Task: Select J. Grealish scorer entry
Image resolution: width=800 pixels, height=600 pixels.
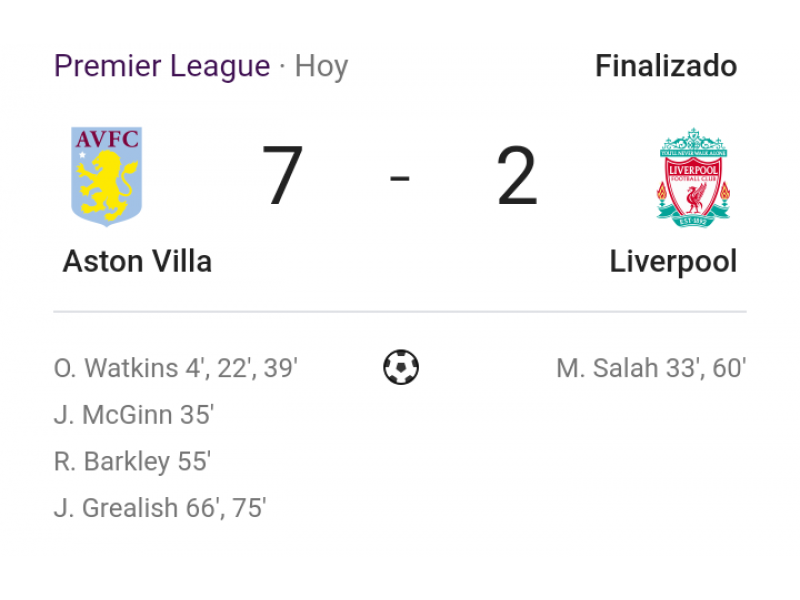Action: pyautogui.click(x=160, y=508)
